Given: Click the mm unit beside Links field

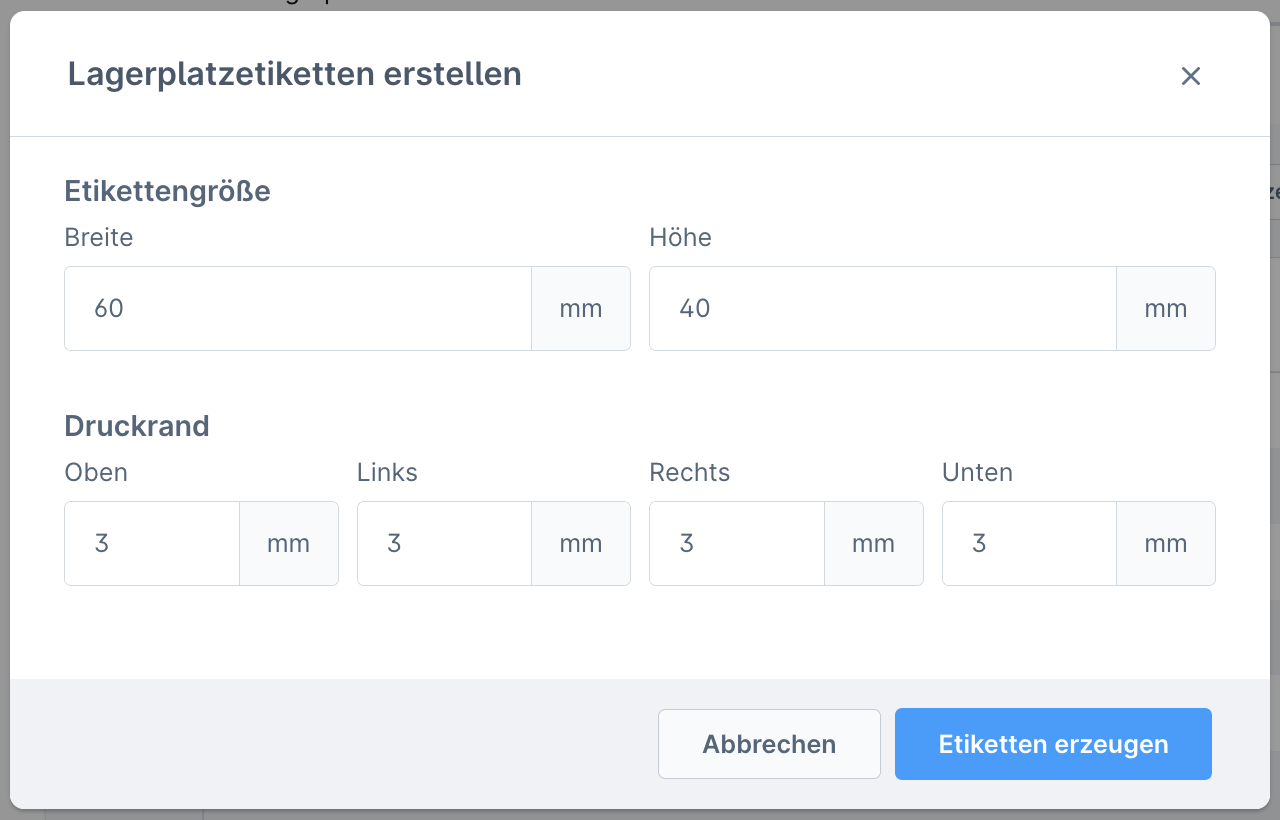Looking at the screenshot, I should click(x=581, y=543).
